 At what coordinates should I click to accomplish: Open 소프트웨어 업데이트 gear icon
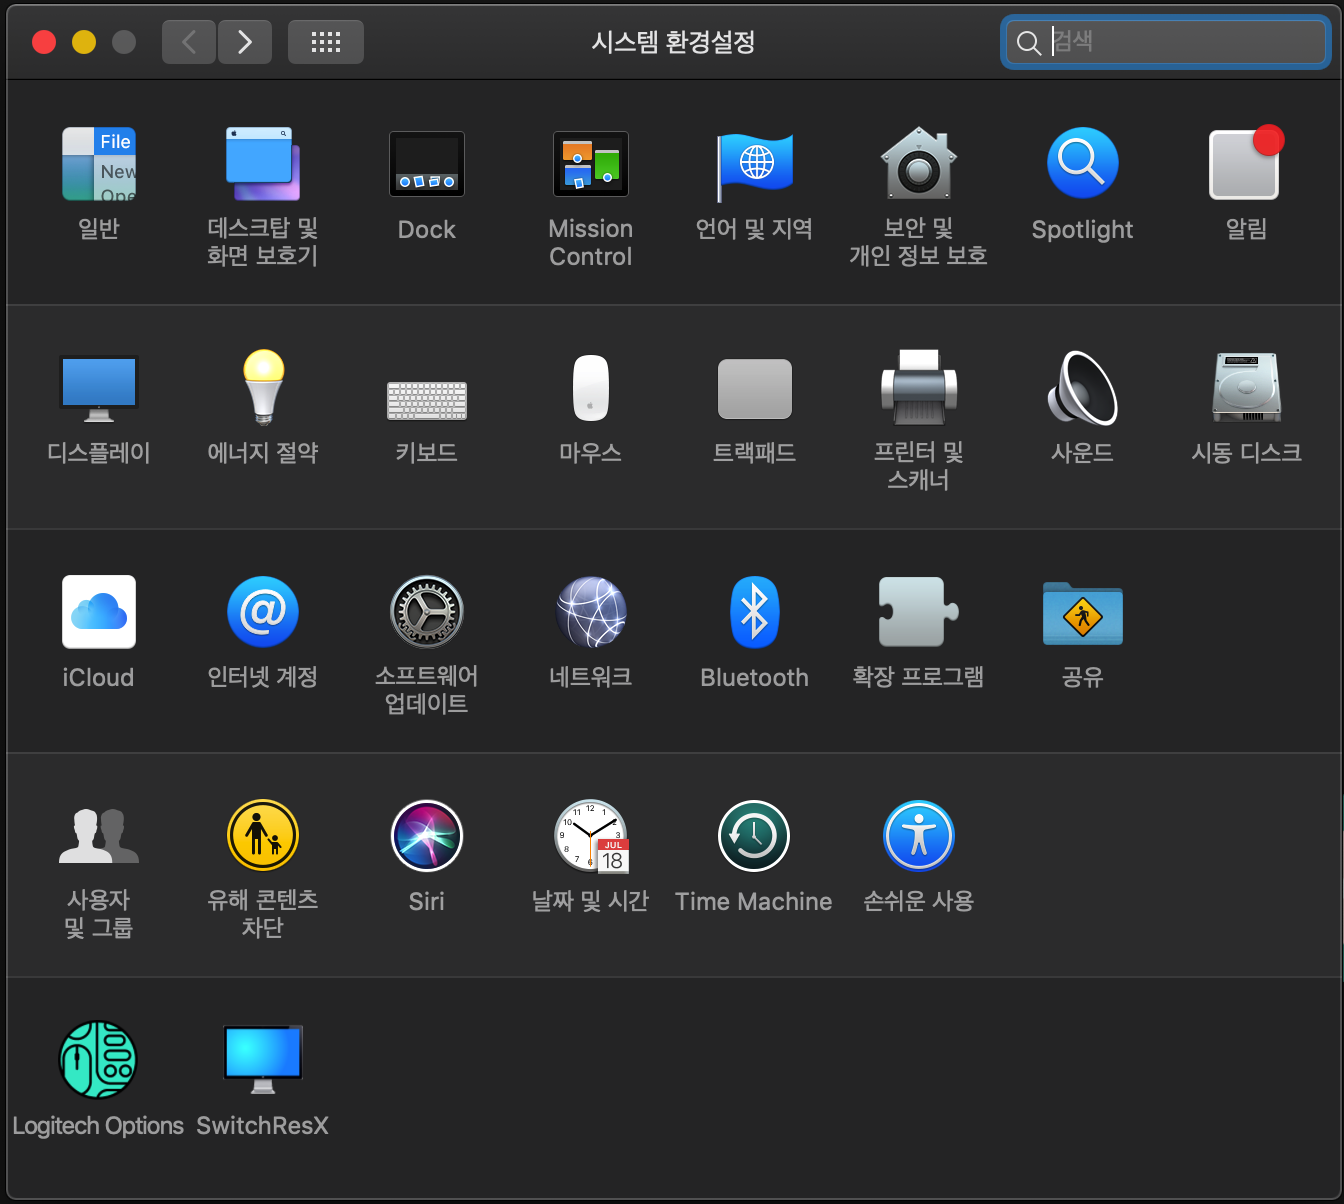pos(427,612)
